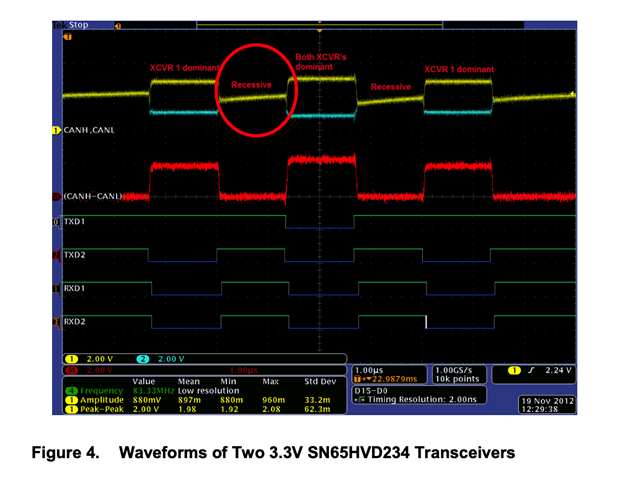Click the 897m amplitude mean value
Viewport: 619px width, 480px height.
click(x=189, y=400)
